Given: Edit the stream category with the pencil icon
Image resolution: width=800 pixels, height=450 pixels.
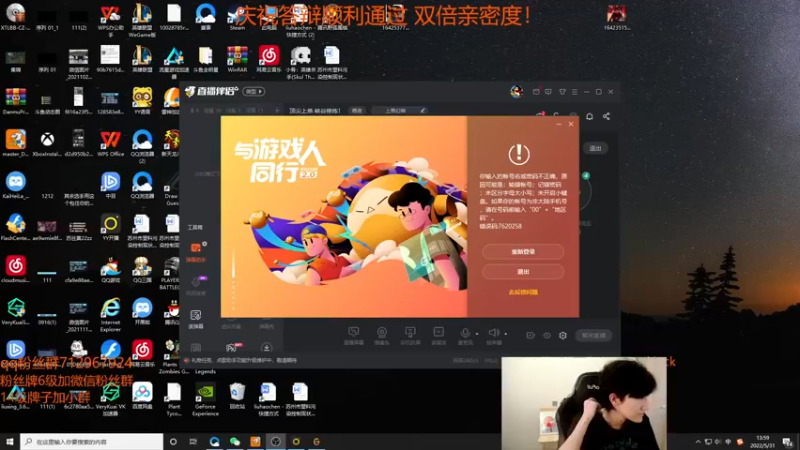Looking at the screenshot, I should point(423,110).
